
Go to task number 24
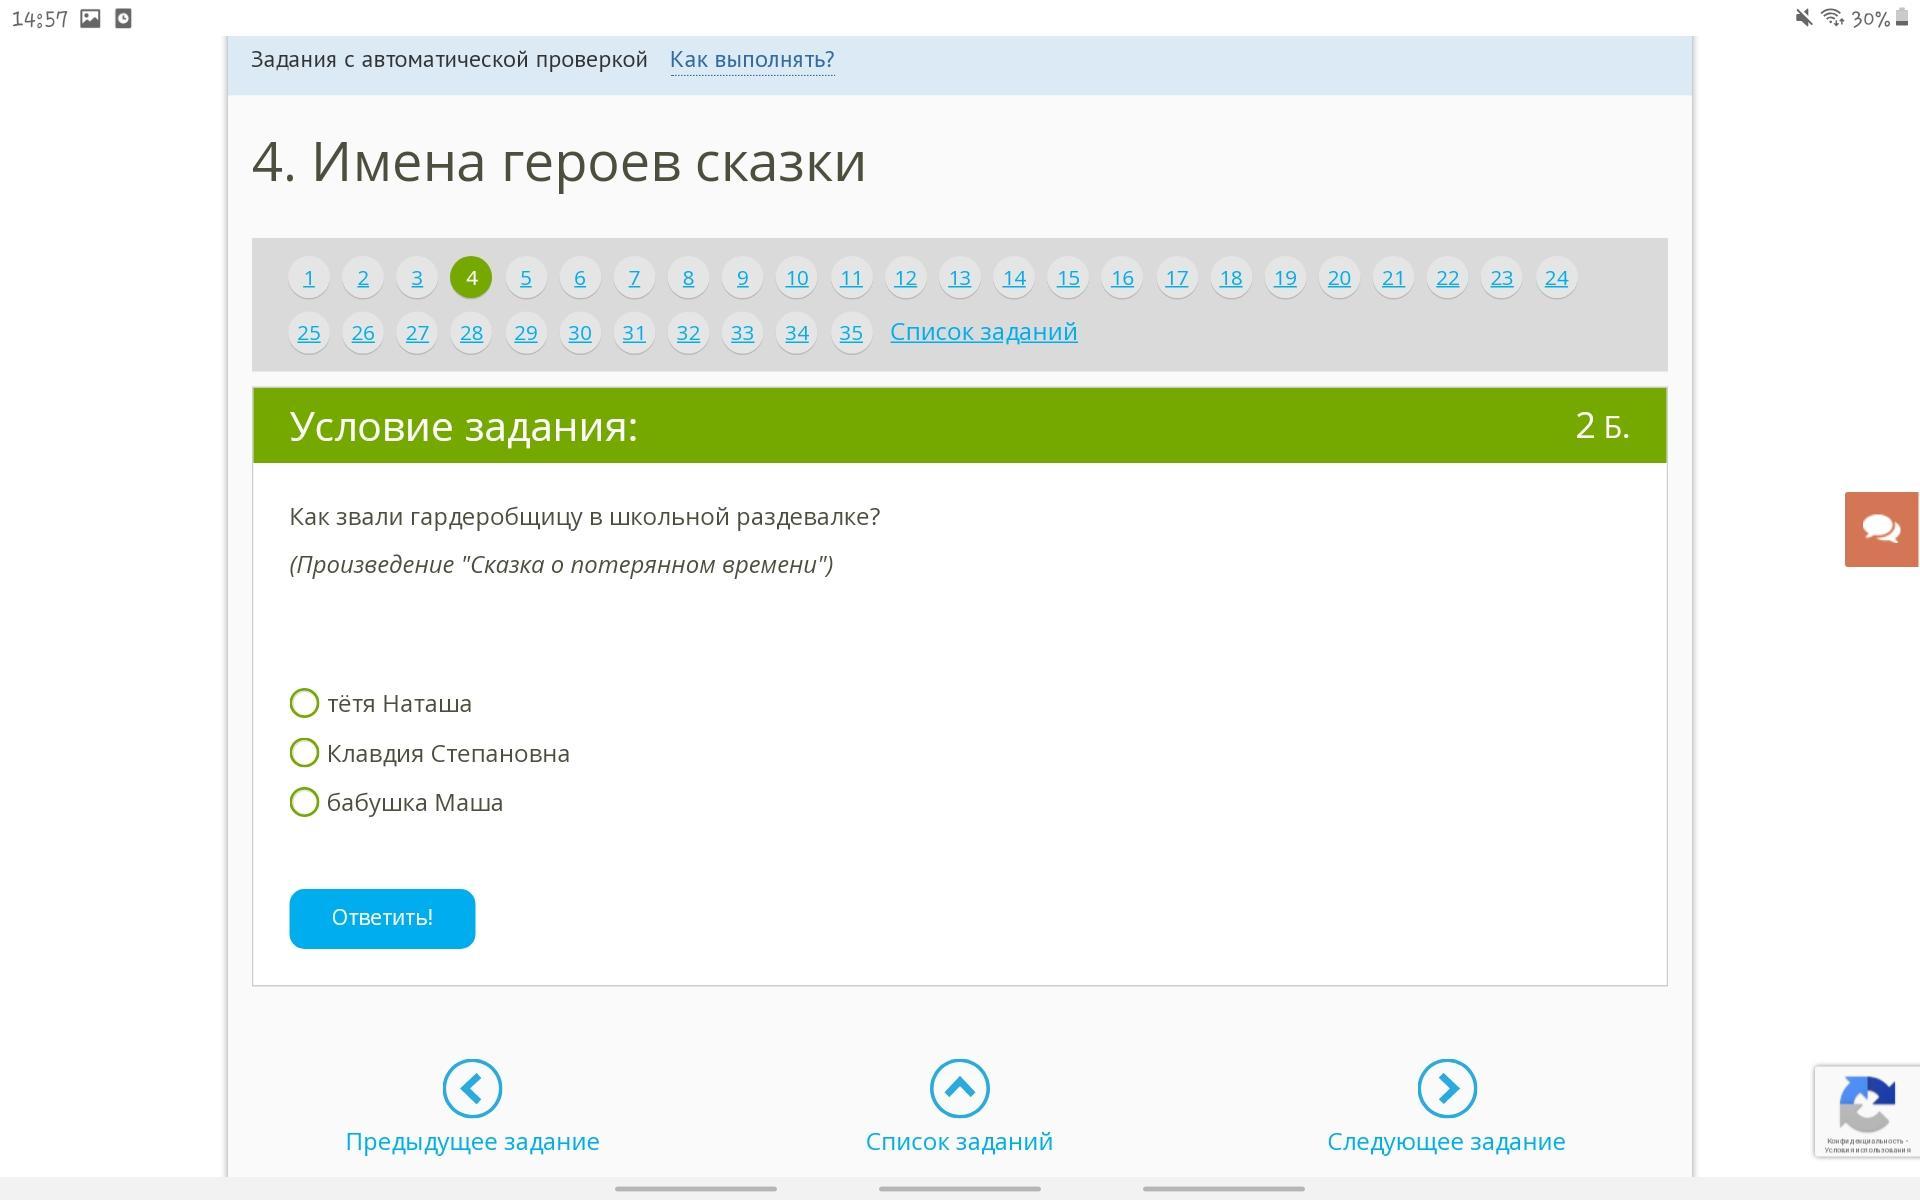1556,278
